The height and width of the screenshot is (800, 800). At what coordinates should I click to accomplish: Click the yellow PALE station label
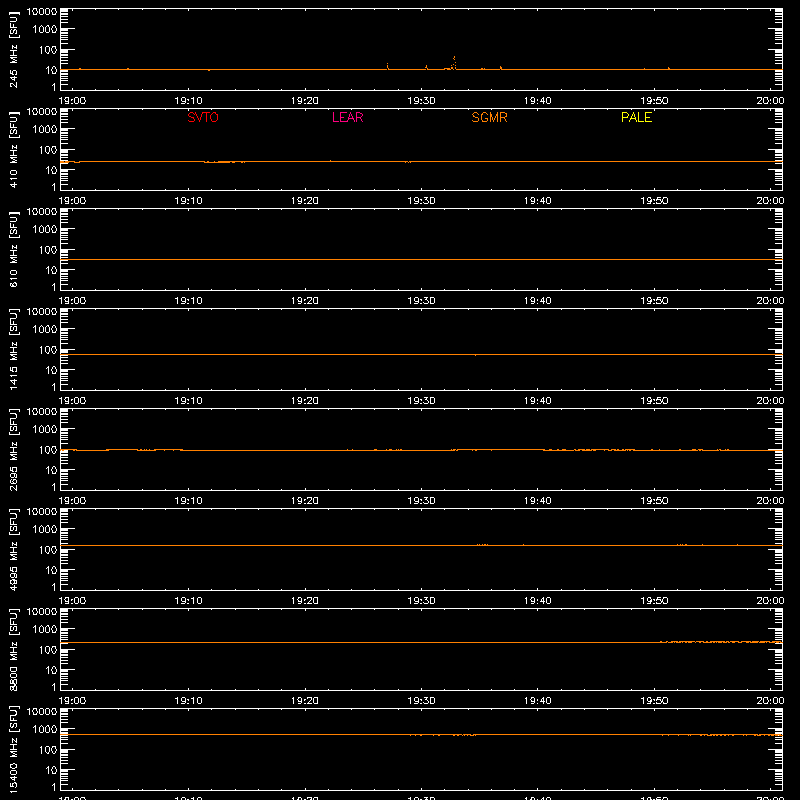click(x=636, y=117)
